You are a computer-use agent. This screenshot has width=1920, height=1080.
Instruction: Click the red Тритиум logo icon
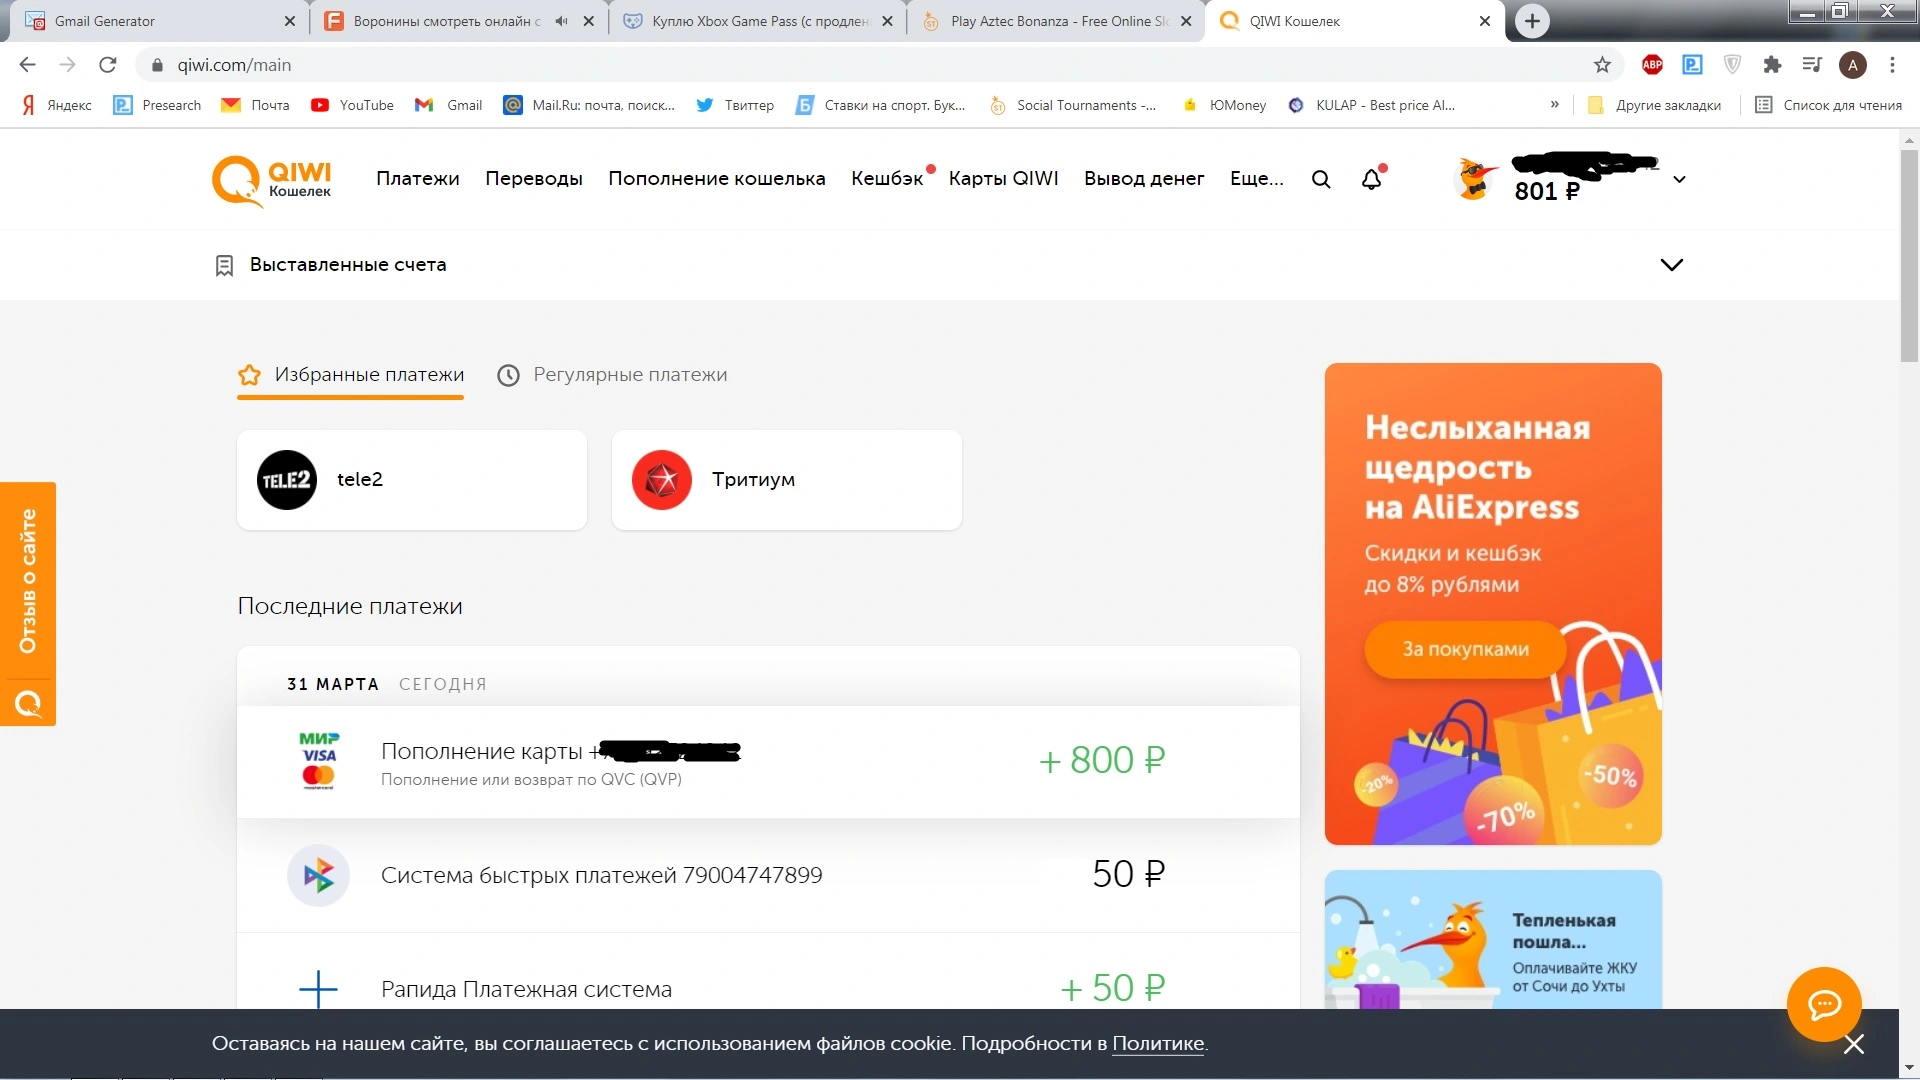click(x=662, y=480)
